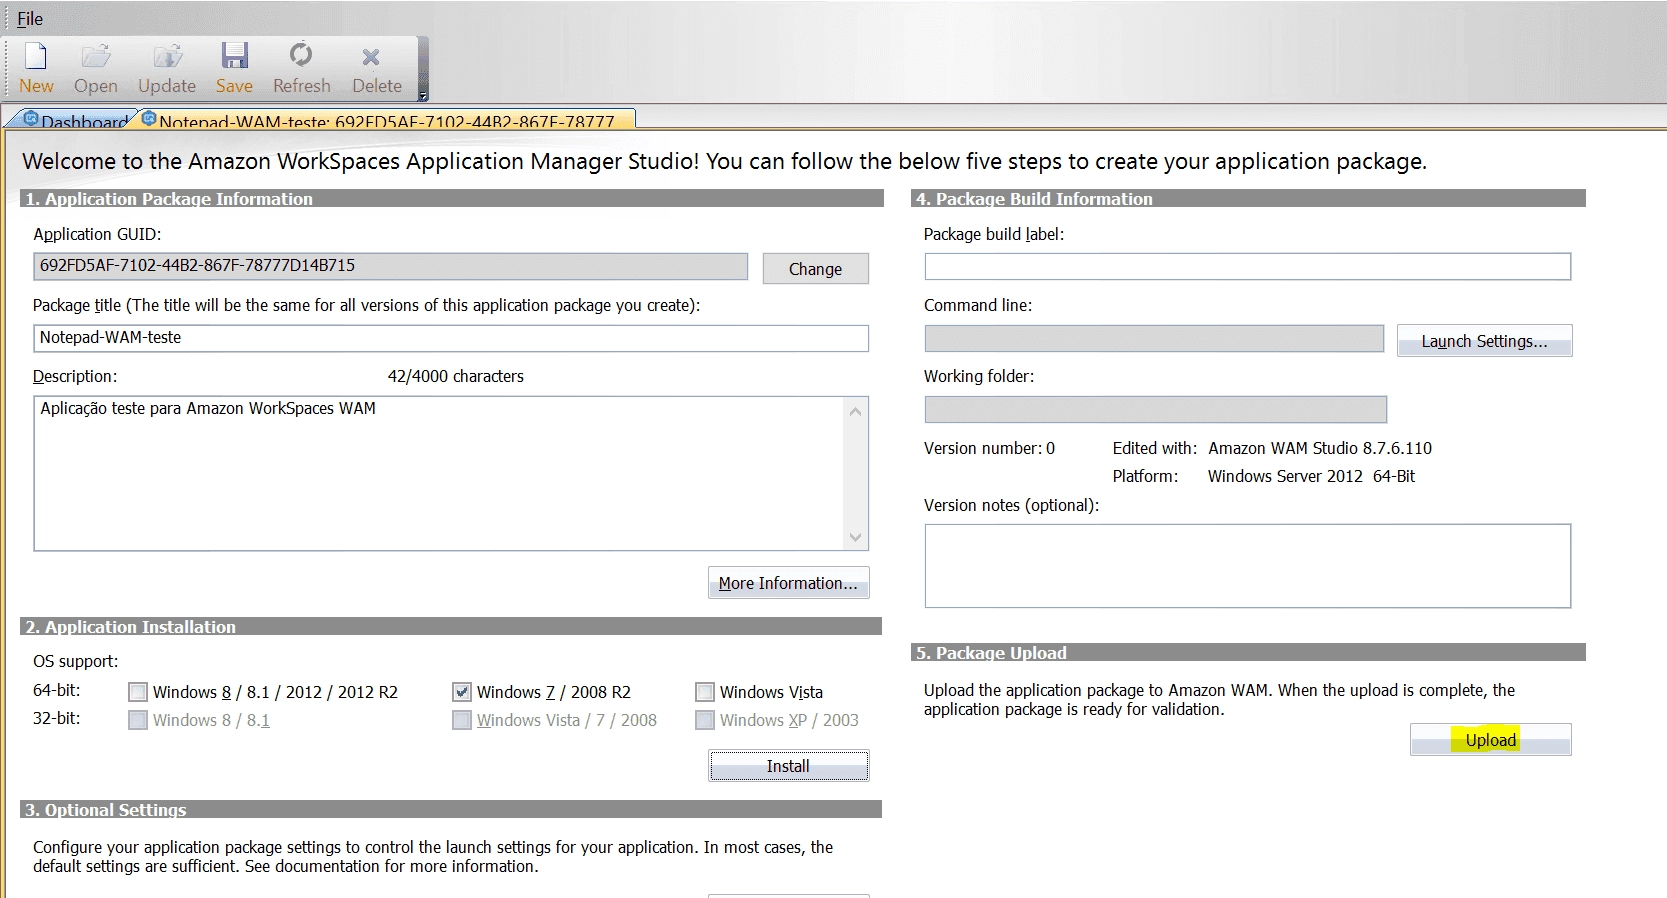Open Launch Settings dialog
This screenshot has height=898, width=1667.
(1484, 341)
